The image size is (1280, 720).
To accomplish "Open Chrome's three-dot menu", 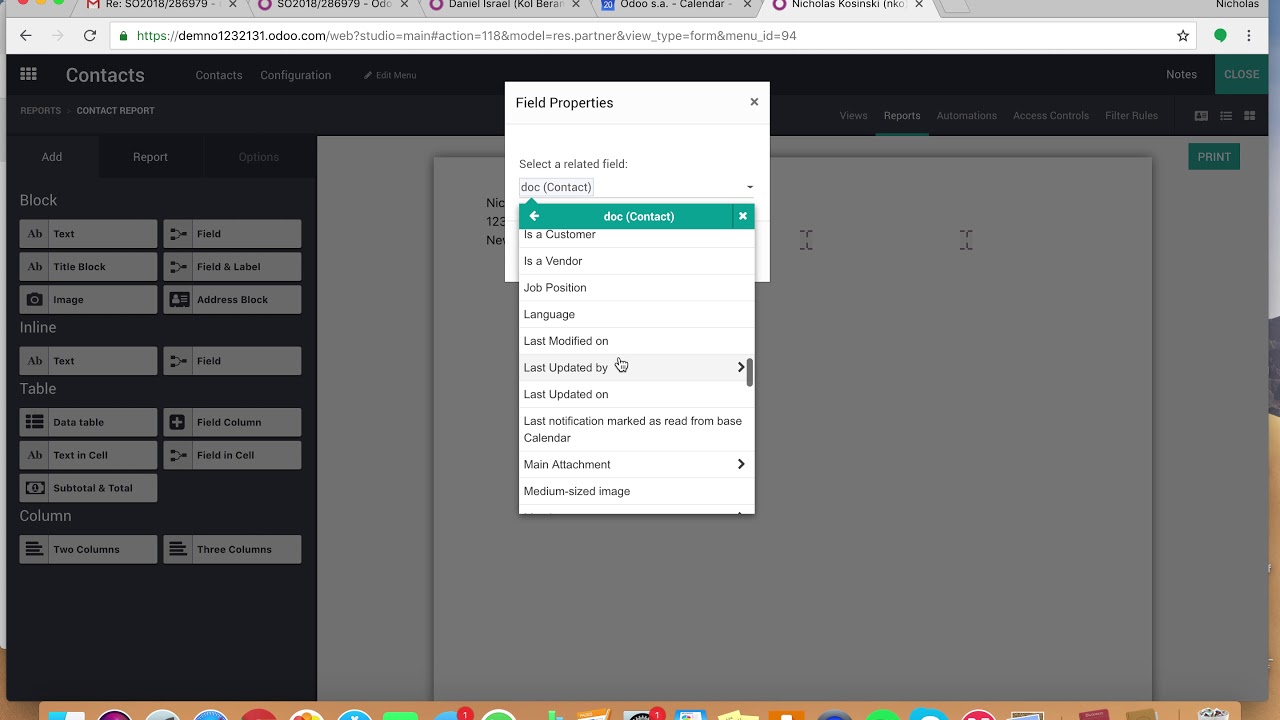I will pyautogui.click(x=1249, y=36).
